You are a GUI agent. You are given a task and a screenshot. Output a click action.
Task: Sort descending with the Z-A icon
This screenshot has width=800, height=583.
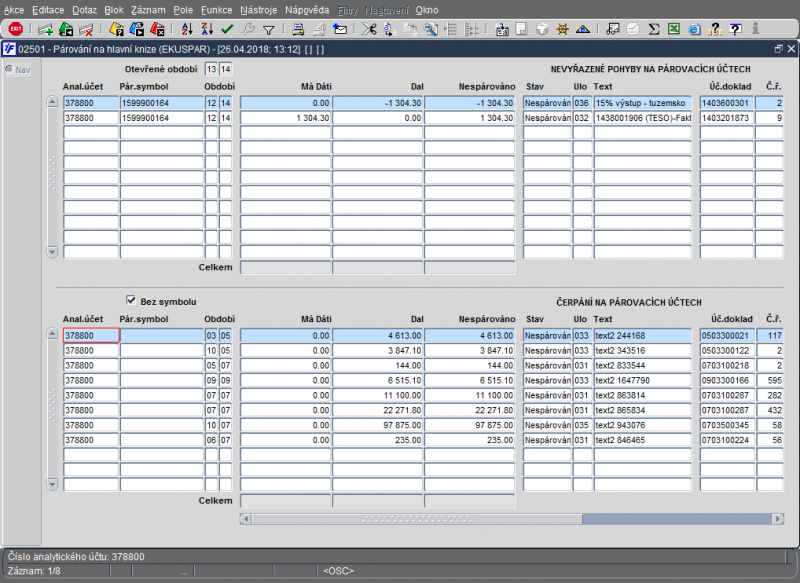pos(206,29)
